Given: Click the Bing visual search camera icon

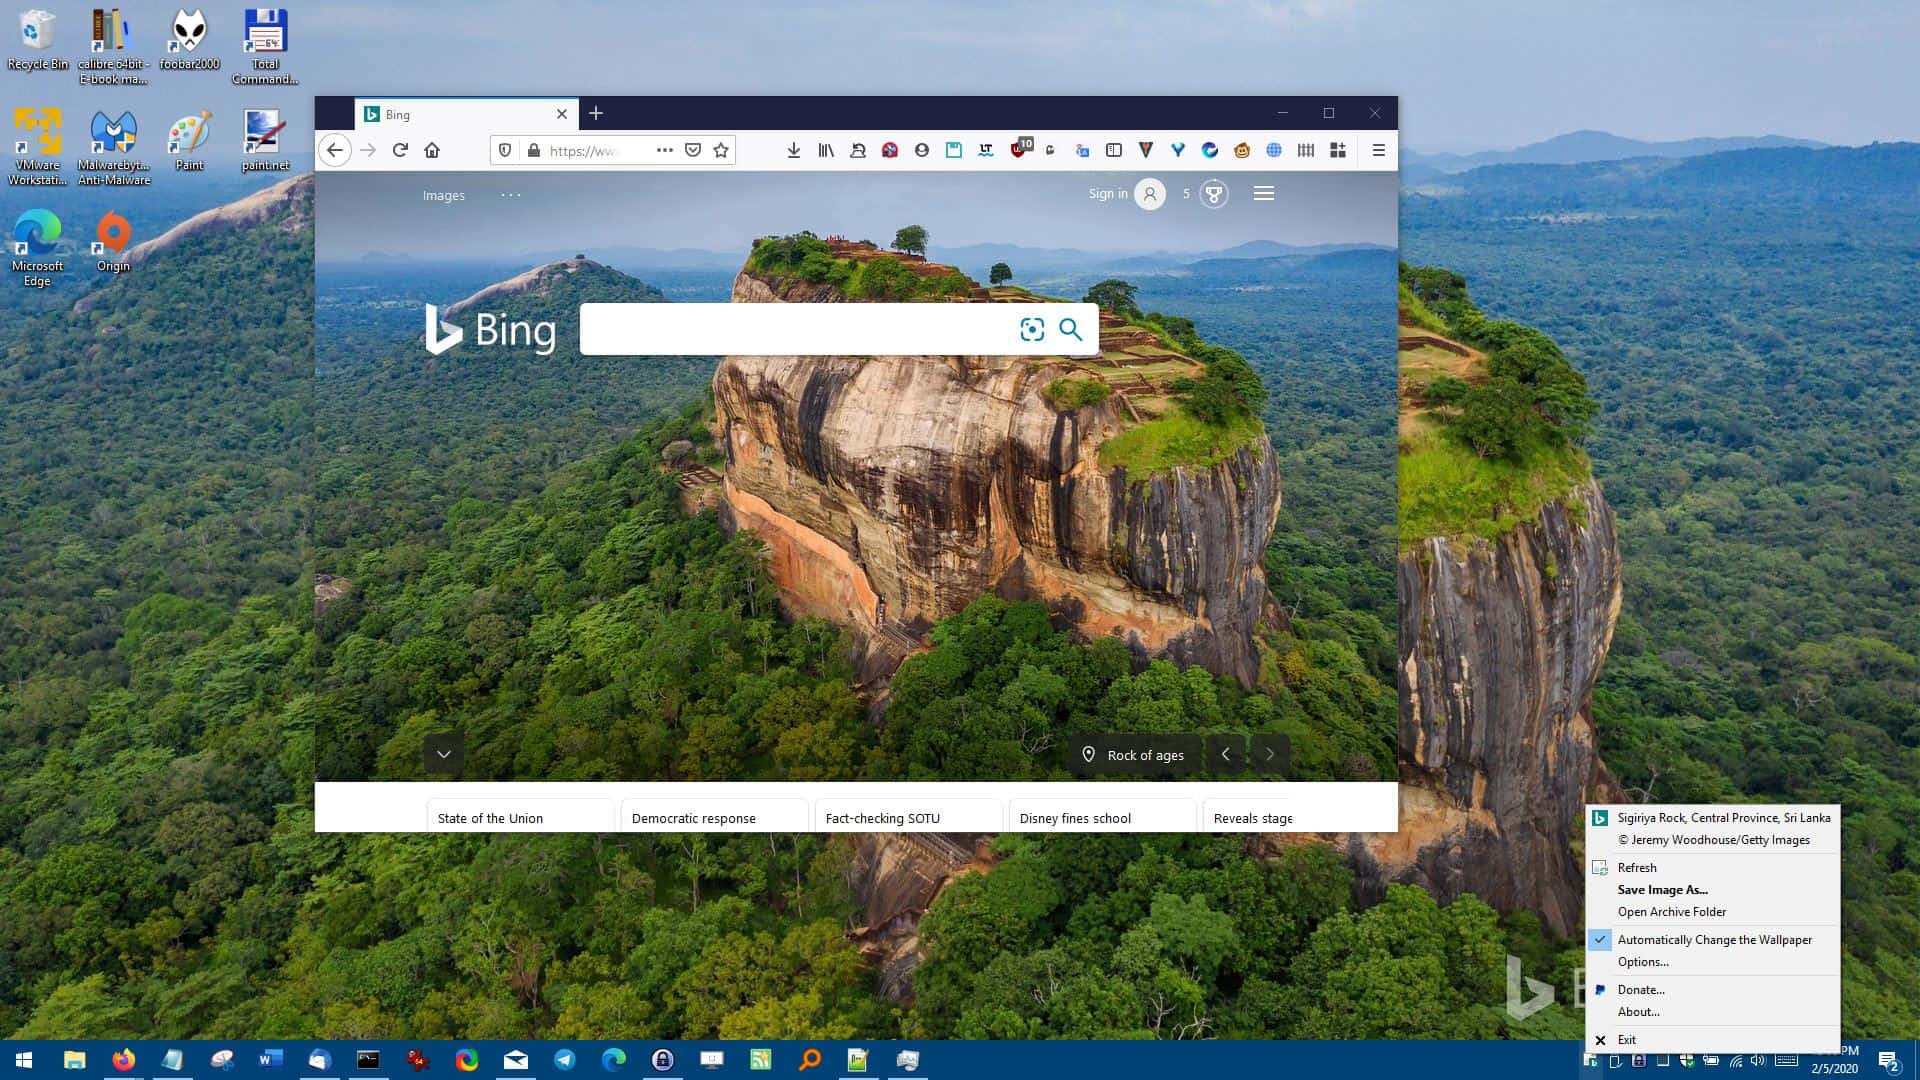Looking at the screenshot, I should [1033, 330].
